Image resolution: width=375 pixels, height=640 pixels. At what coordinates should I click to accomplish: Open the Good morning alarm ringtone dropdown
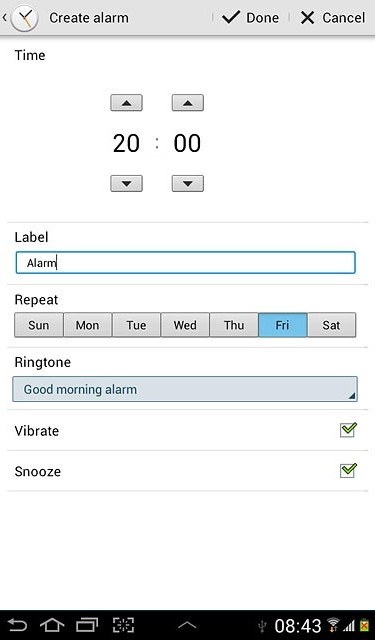(x=185, y=389)
